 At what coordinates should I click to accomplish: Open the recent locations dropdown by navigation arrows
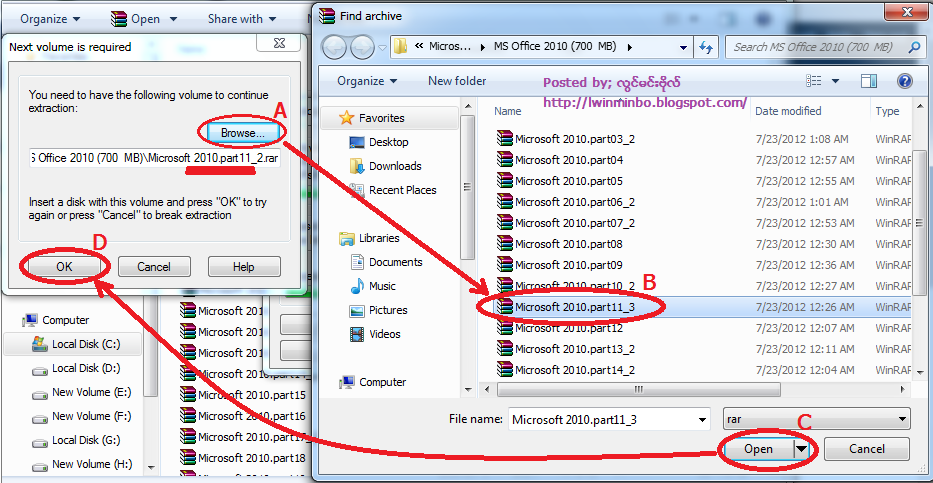tap(382, 47)
